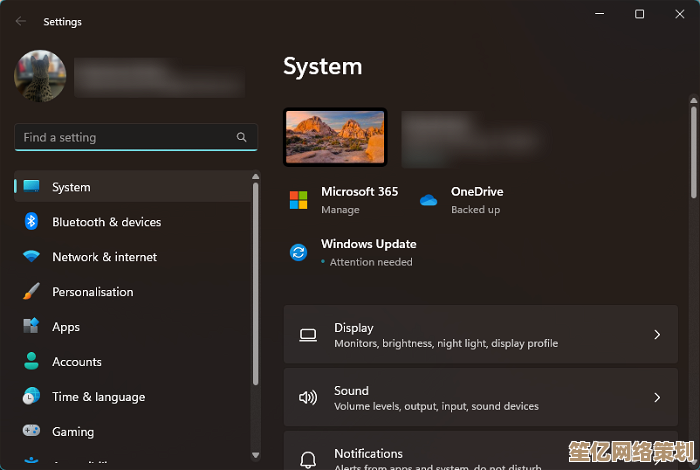
Task: Click the Accounts person icon
Action: [31, 362]
